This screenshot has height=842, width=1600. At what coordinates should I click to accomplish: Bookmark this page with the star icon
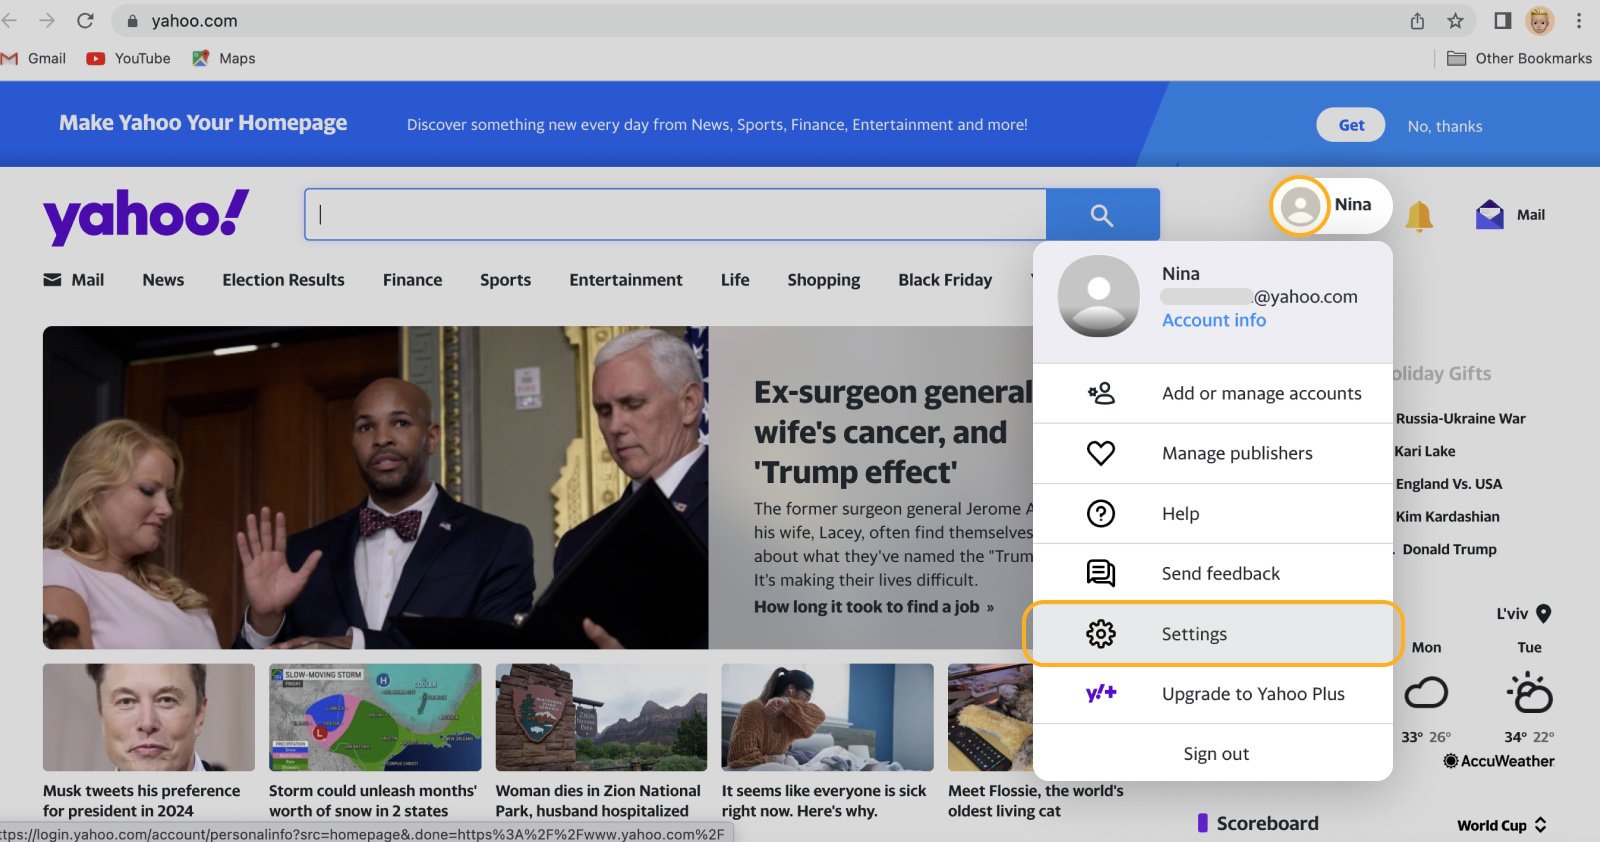coord(1455,21)
